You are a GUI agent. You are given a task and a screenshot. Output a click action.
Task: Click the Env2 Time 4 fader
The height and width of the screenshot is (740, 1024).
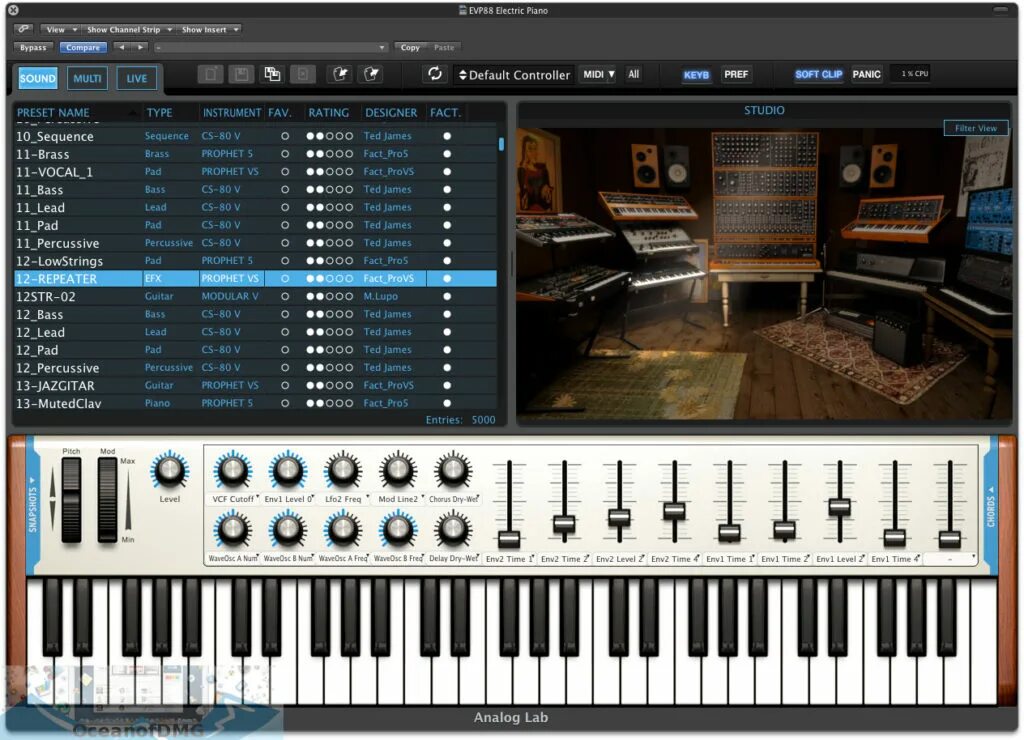pos(675,509)
